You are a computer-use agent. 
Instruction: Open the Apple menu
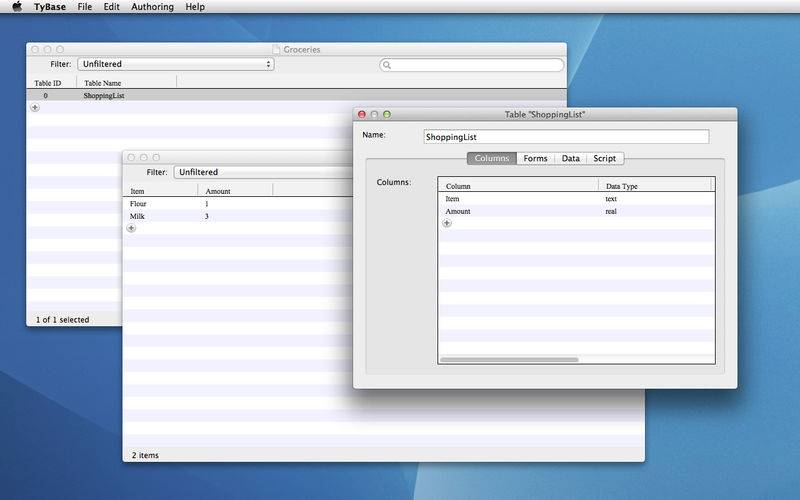click(17, 7)
